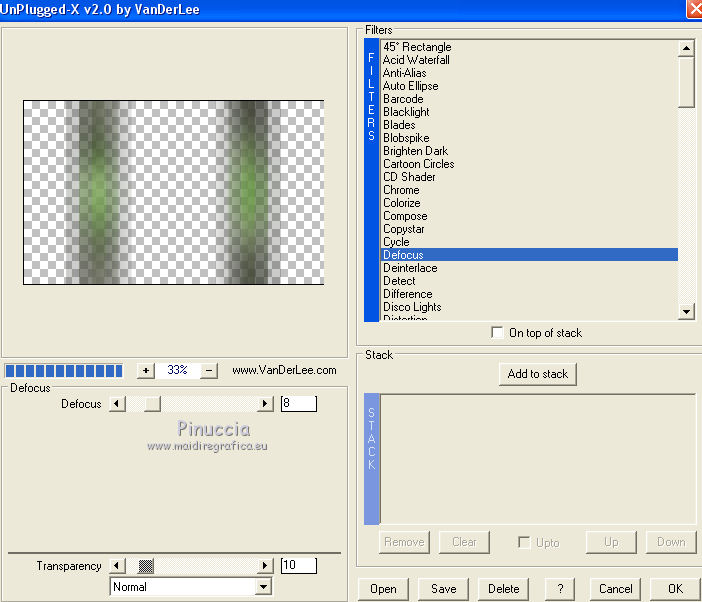Screen dimensions: 702x602
Task: Click the Remove stack button
Action: (x=404, y=542)
